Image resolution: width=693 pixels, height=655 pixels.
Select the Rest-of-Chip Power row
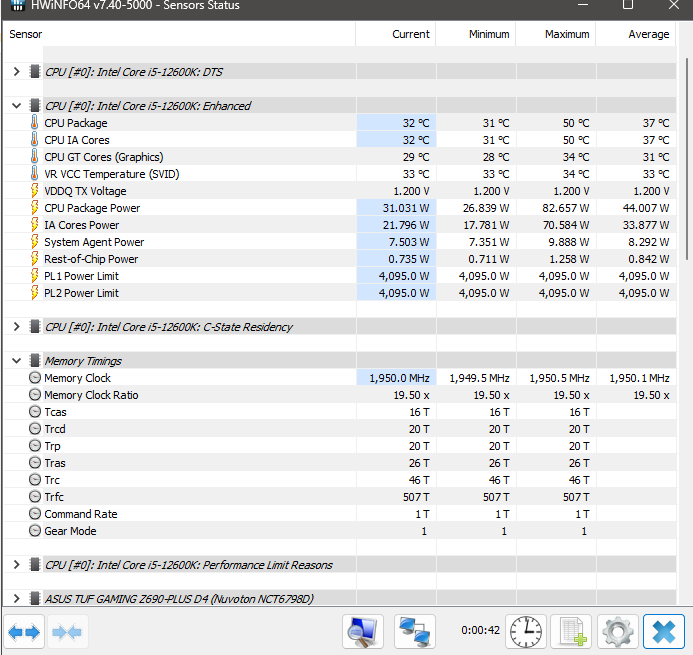[x=340, y=259]
